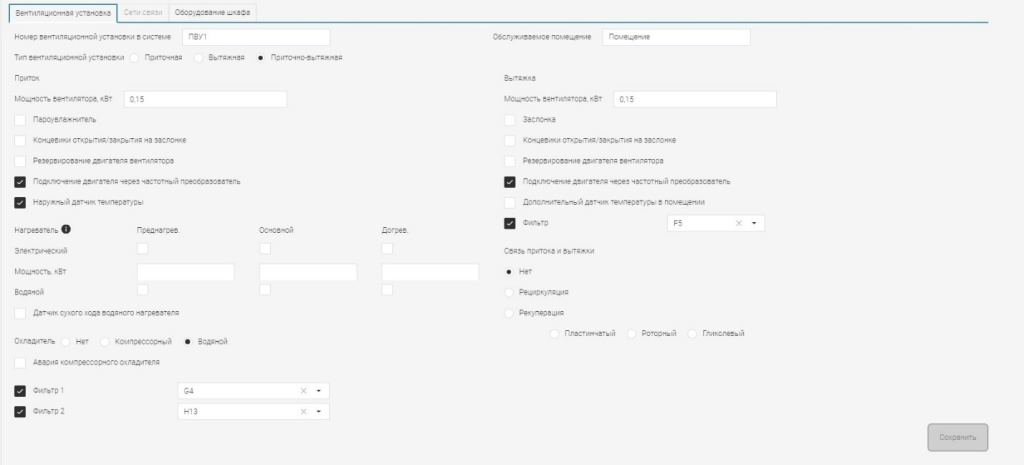Image resolution: width=1024 pixels, height=465 pixels.
Task: Choose Рециркуляция for supply-exhaust link
Action: click(511, 292)
